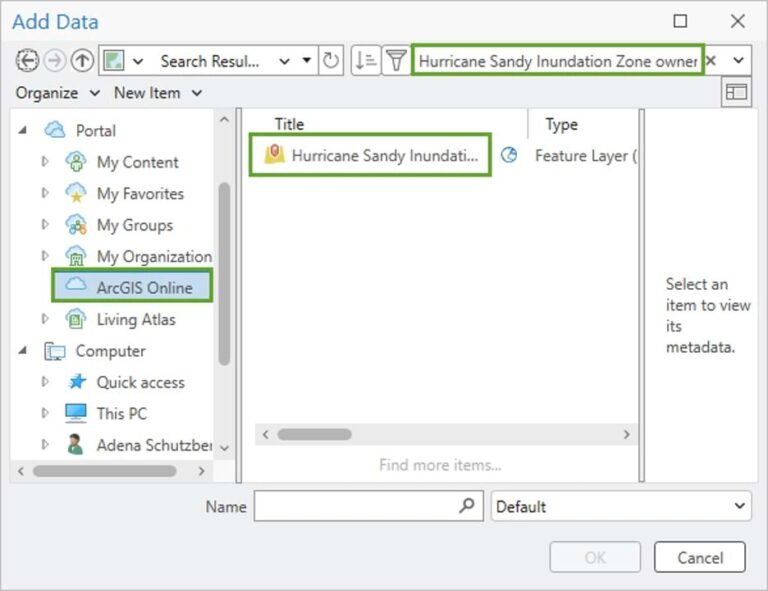Expand the Quick access node

click(45, 381)
